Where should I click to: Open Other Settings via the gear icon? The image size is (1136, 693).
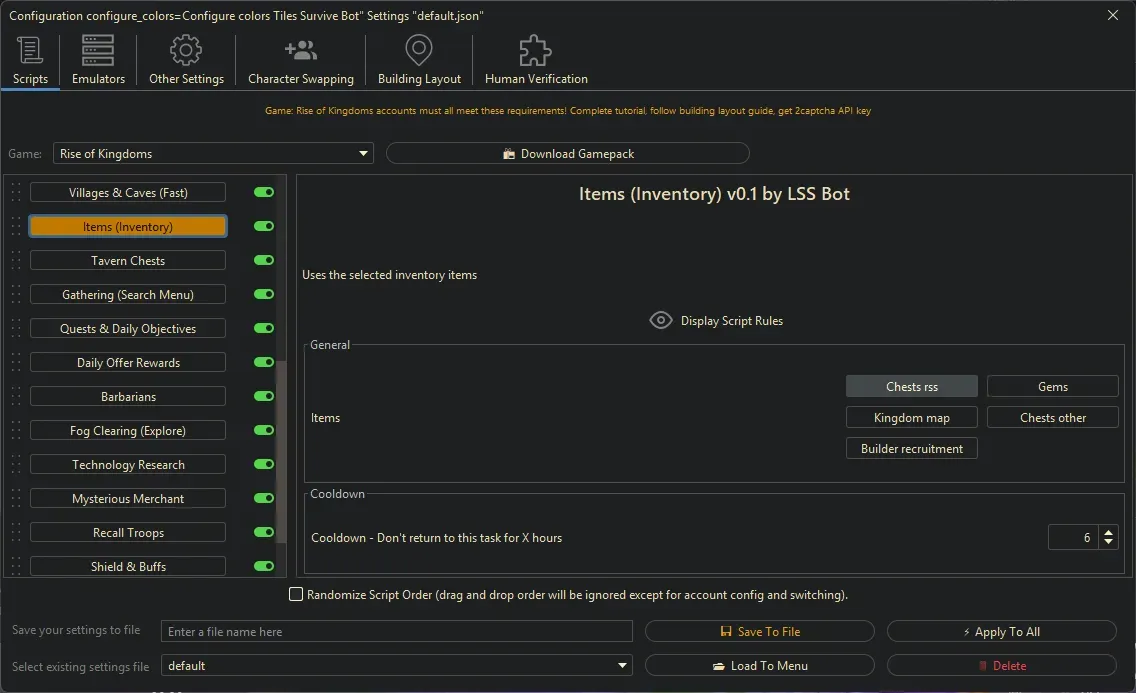[185, 50]
